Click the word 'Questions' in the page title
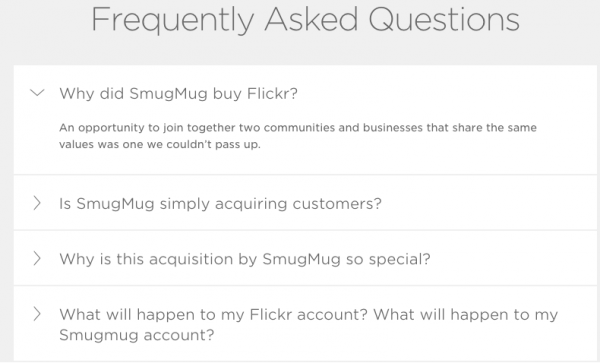 click(x=444, y=19)
